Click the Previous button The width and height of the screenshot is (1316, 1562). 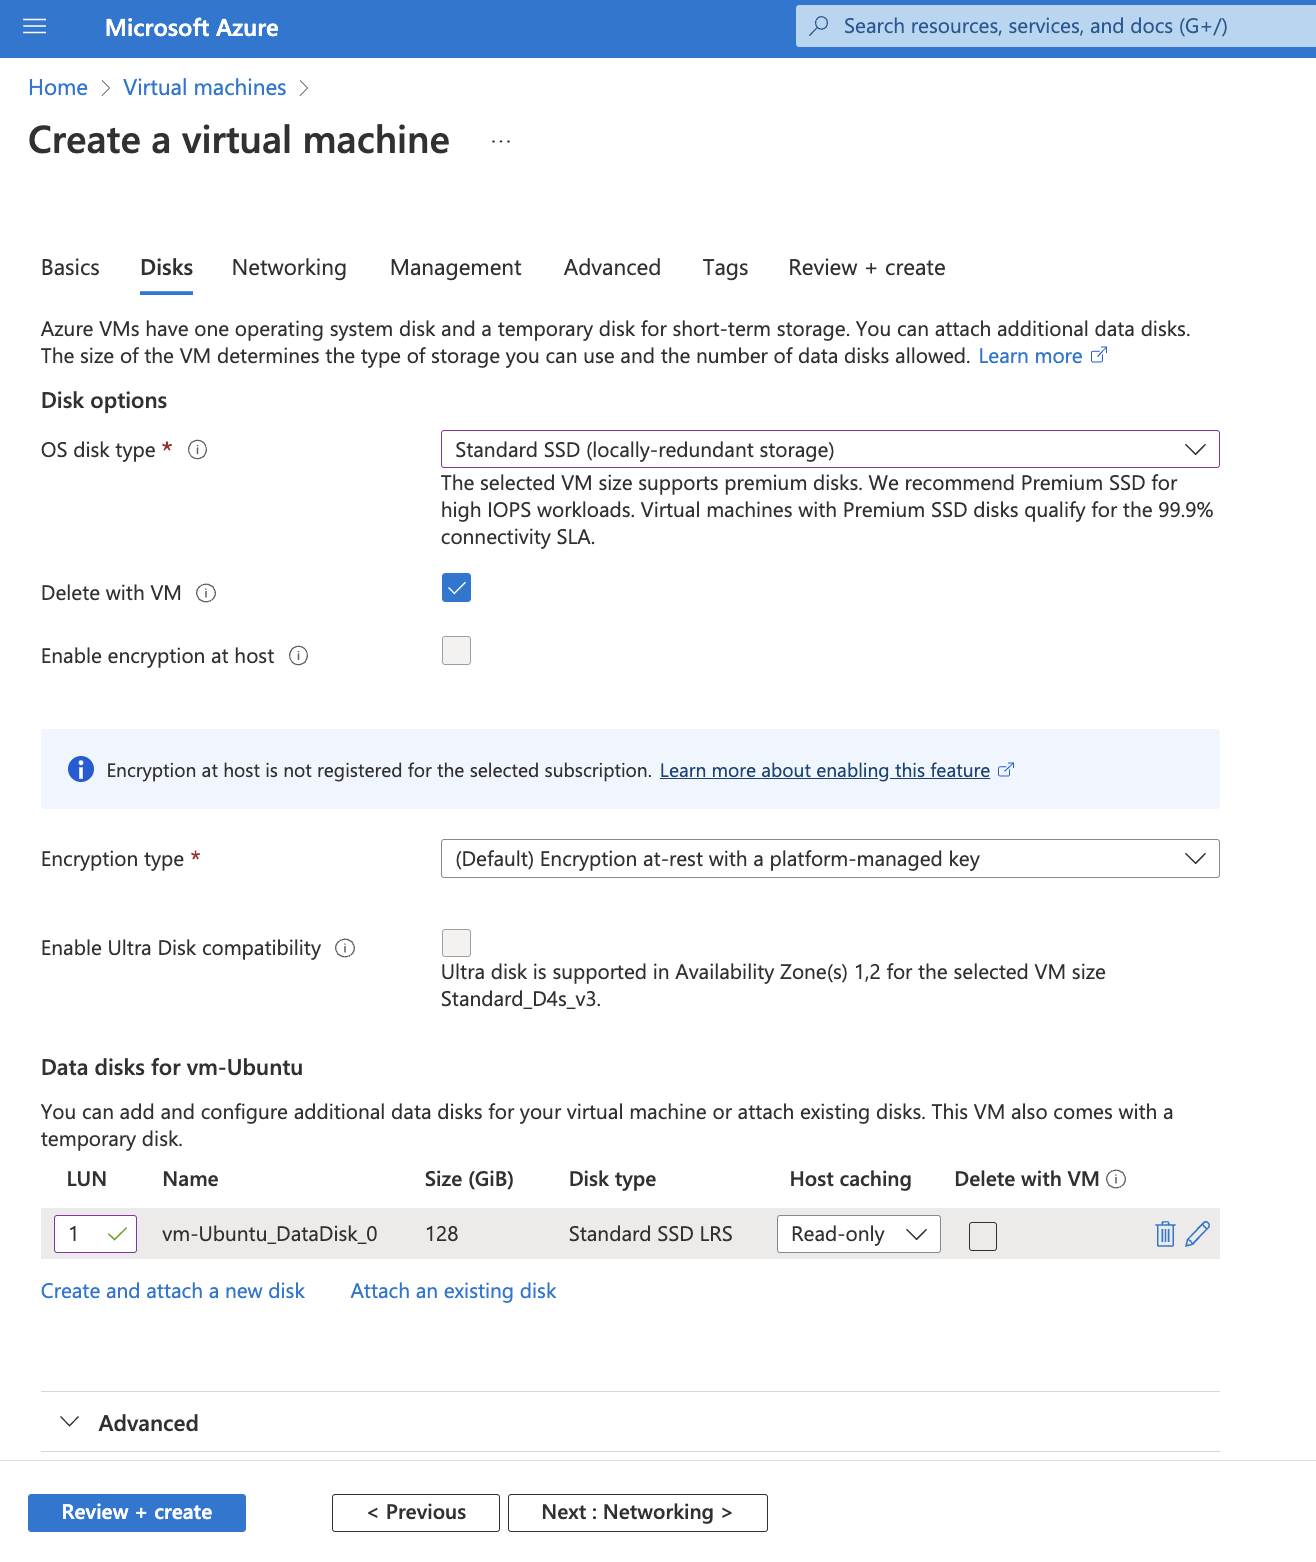pyautogui.click(x=416, y=1512)
